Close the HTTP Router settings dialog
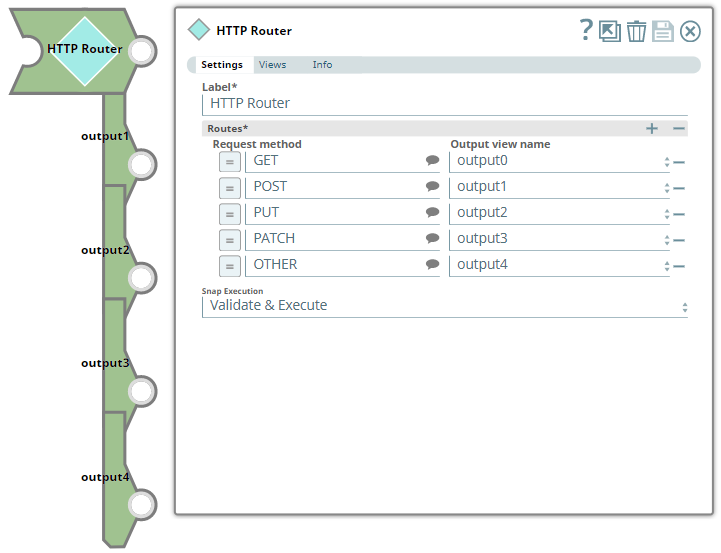Image resolution: width=721 pixels, height=553 pixels. point(690,31)
